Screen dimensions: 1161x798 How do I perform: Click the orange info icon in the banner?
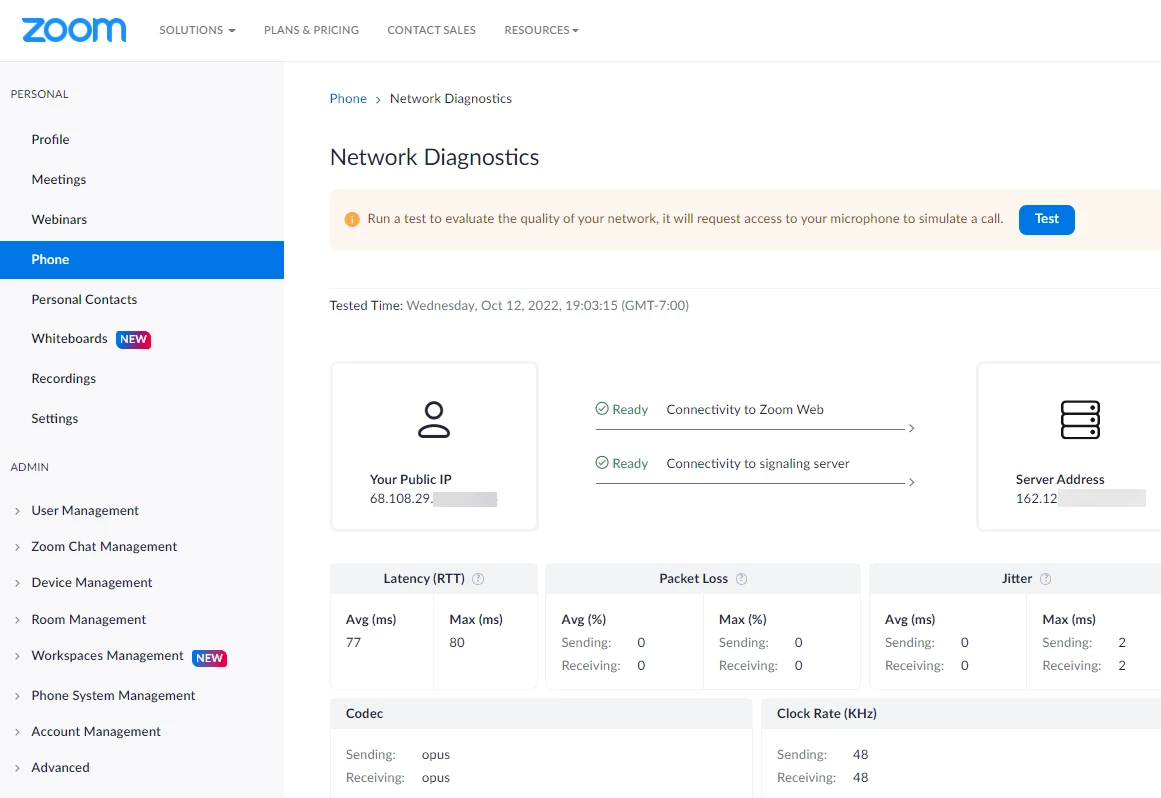tap(352, 219)
